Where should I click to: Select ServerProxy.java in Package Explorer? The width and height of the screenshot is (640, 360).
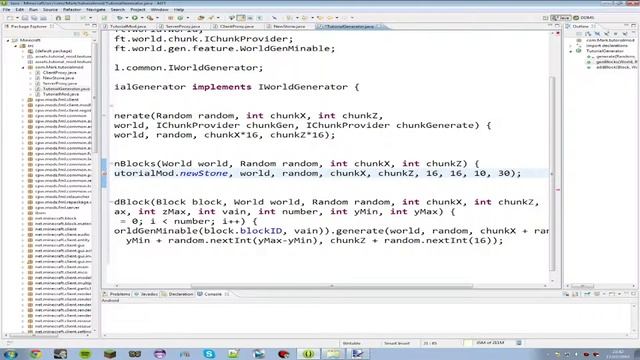pos(60,83)
